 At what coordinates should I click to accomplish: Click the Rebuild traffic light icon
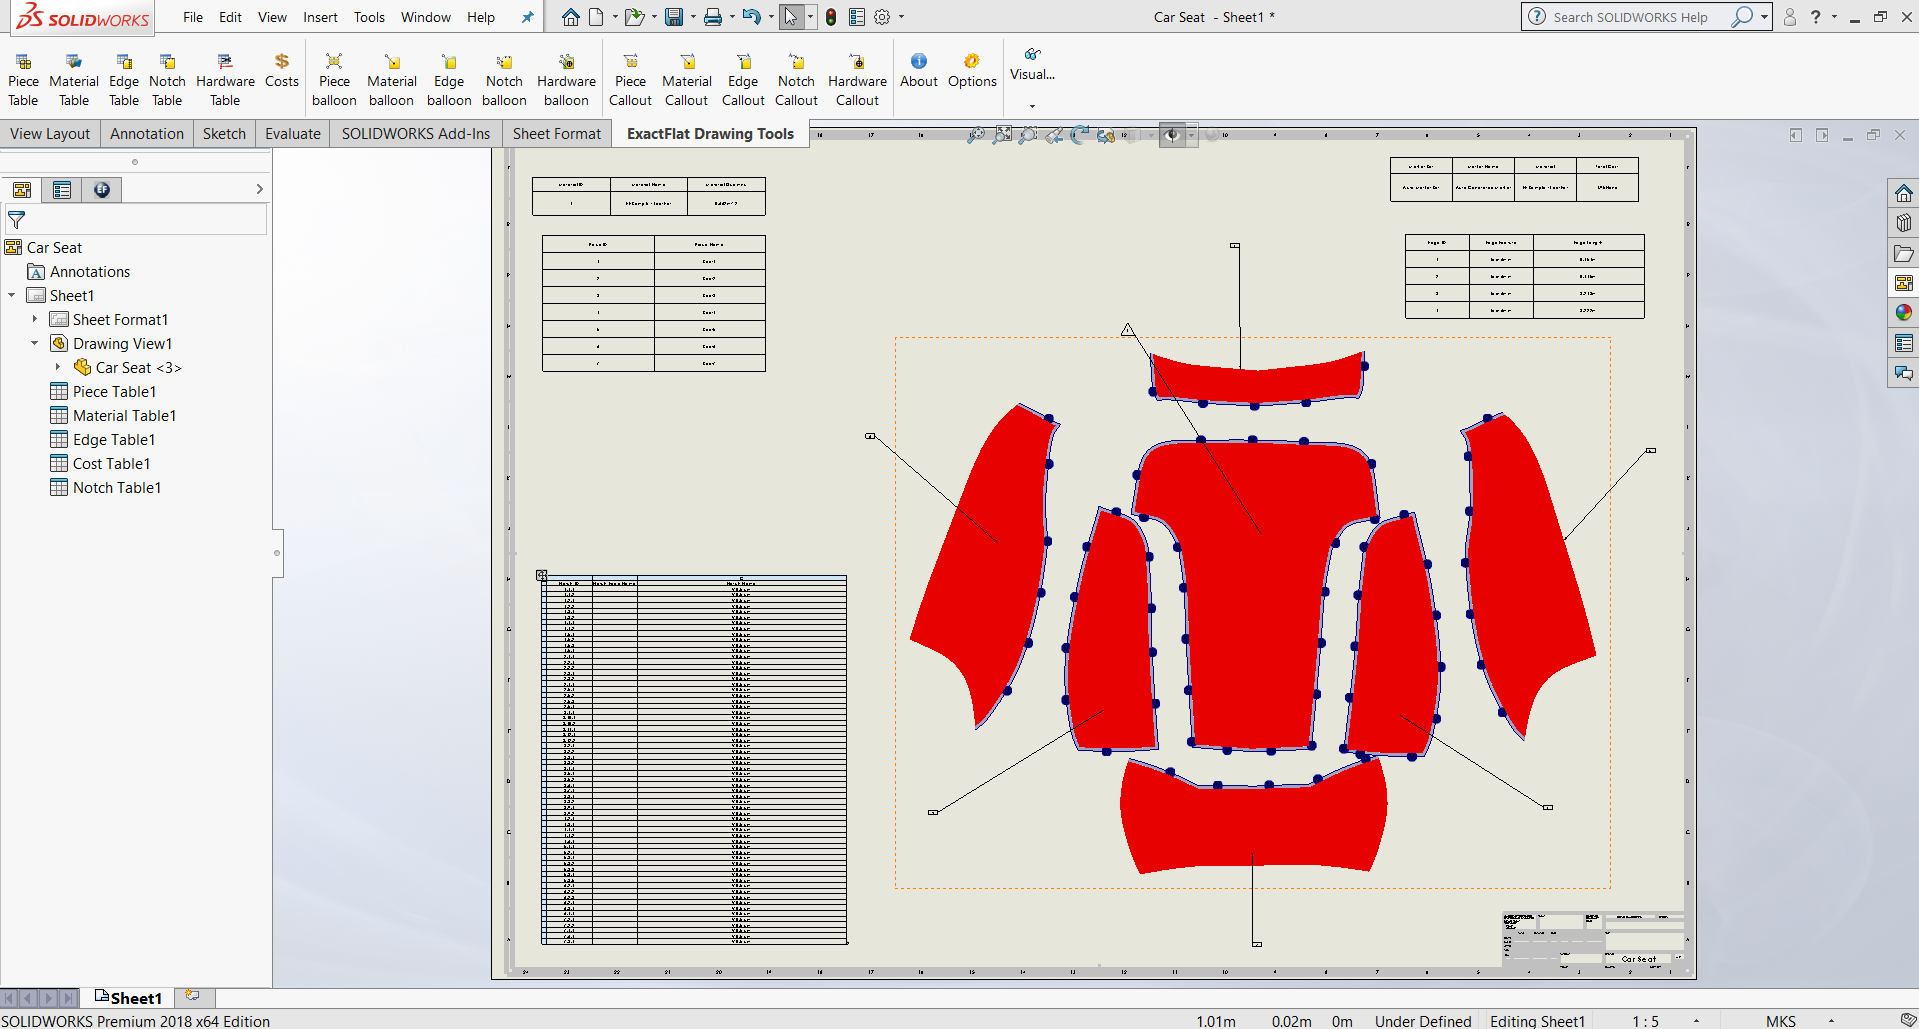pos(831,17)
